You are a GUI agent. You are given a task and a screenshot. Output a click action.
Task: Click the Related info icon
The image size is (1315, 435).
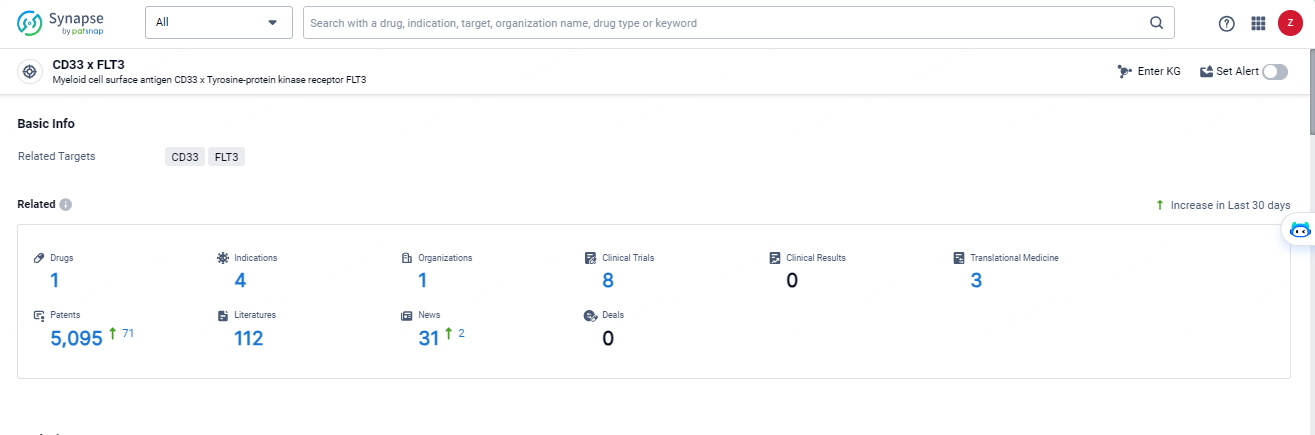[65, 205]
